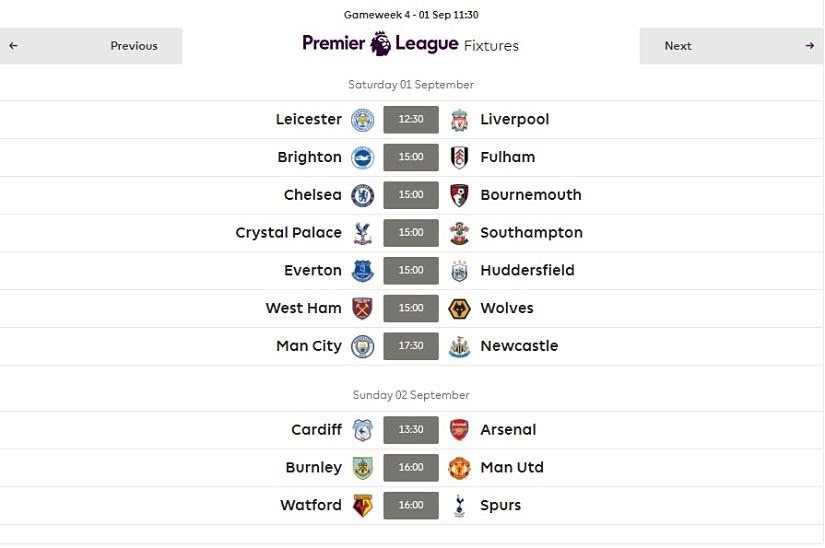Open the Cardiff vs Arsenal 13:30 kickoff
Image resolution: width=825 pixels, height=548 pixels.
pos(411,430)
